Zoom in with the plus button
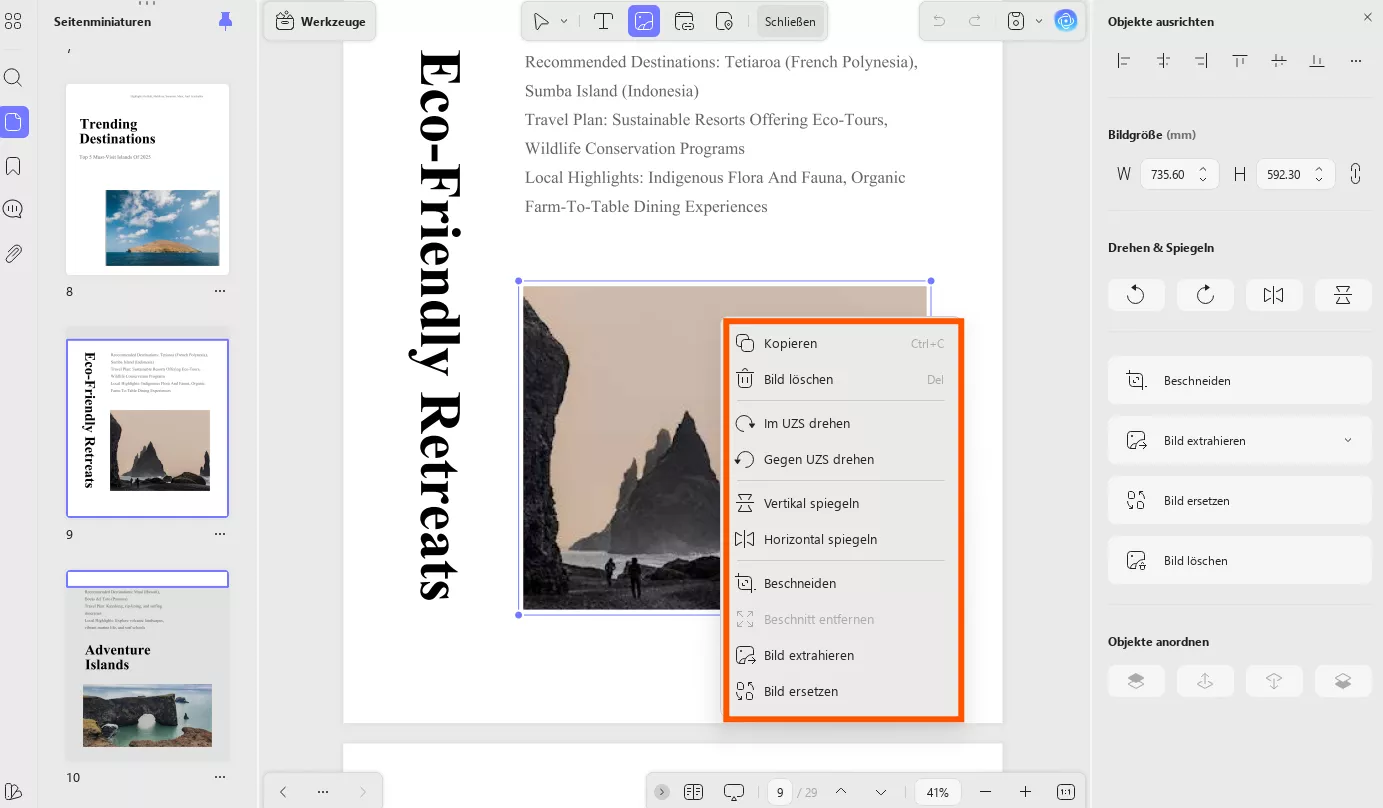This screenshot has height=808, width=1383. pyautogui.click(x=1025, y=792)
